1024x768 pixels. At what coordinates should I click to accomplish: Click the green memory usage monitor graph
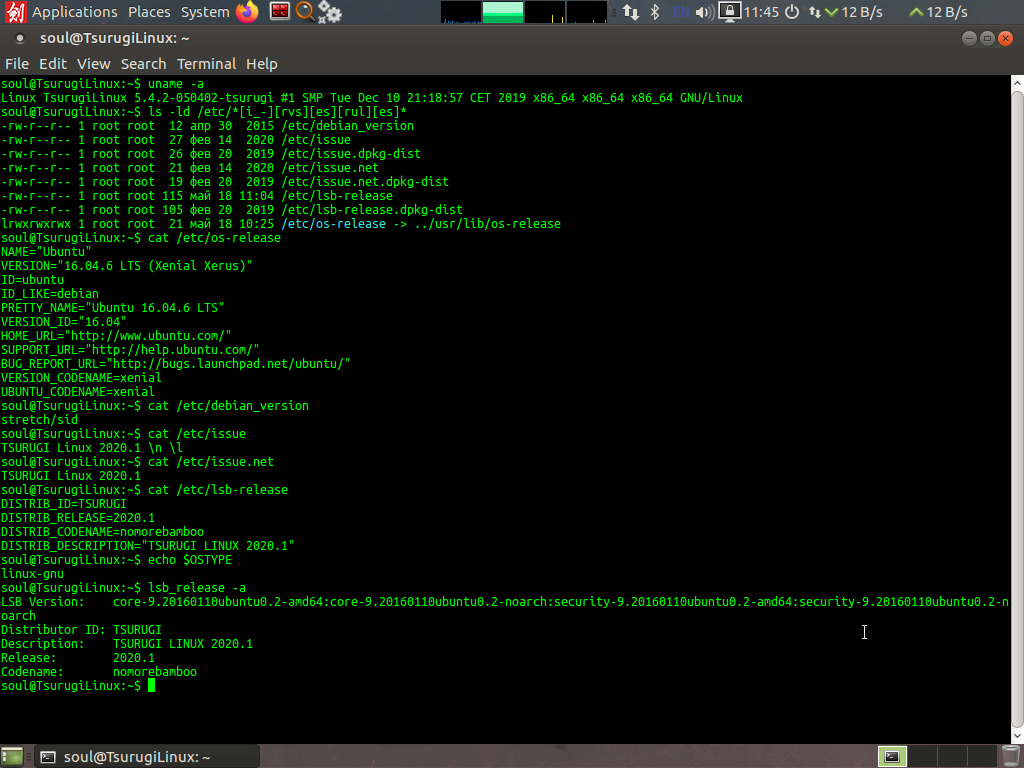[503, 12]
